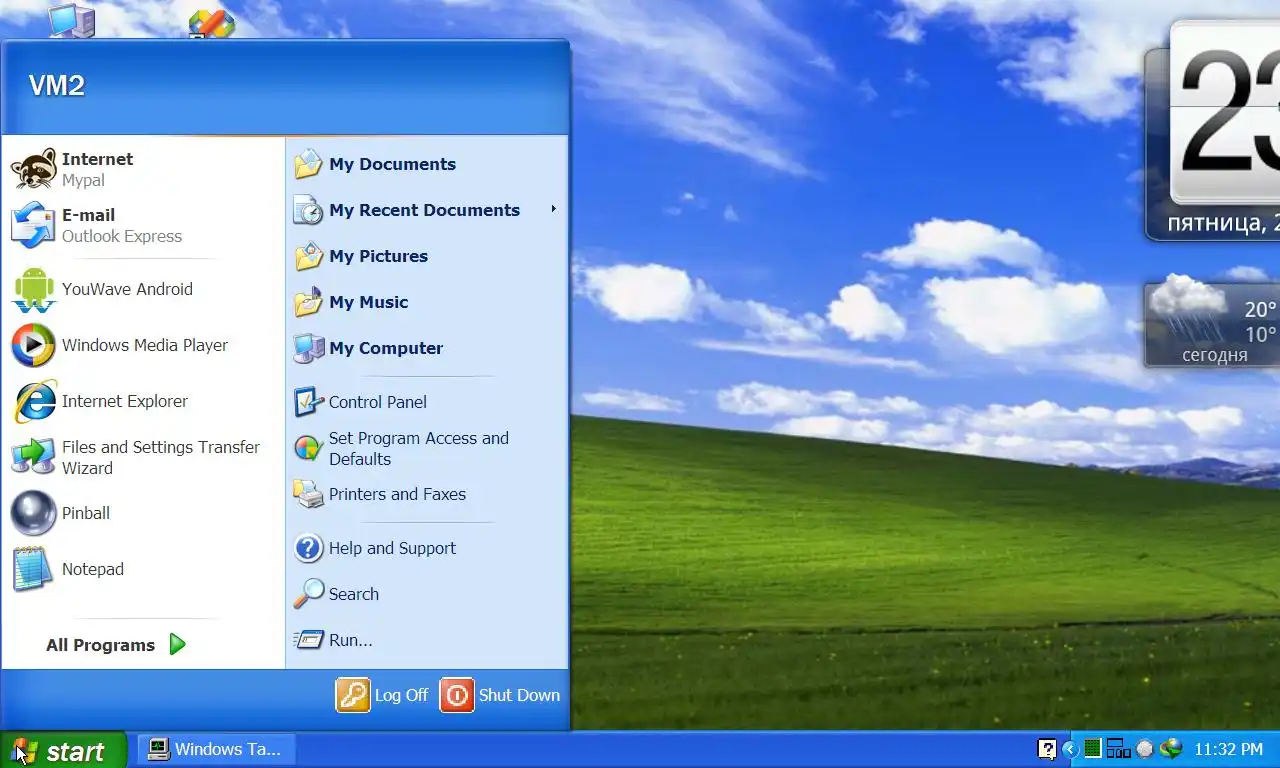1280x768 pixels.
Task: Launch Pinball game
Action: point(143,513)
